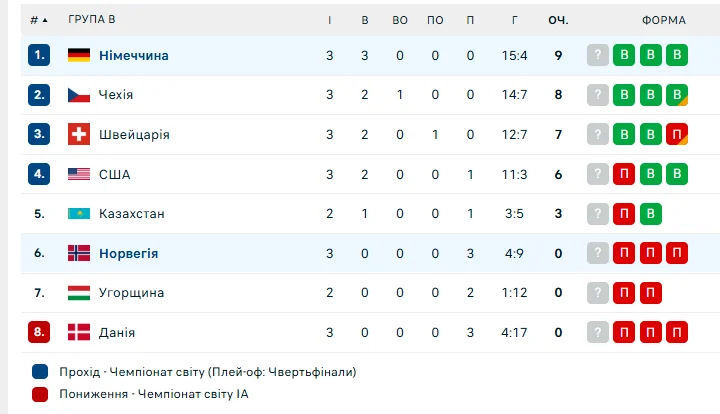Viewport: 720px width, 414px height.
Task: Click Germany's grey question-mark upcoming match badge
Action: (x=598, y=55)
